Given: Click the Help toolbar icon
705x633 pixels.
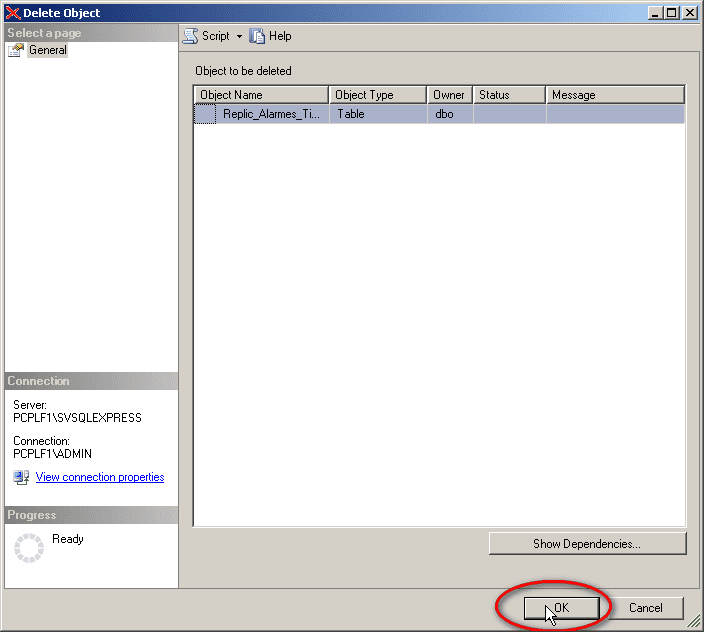Looking at the screenshot, I should [x=258, y=36].
